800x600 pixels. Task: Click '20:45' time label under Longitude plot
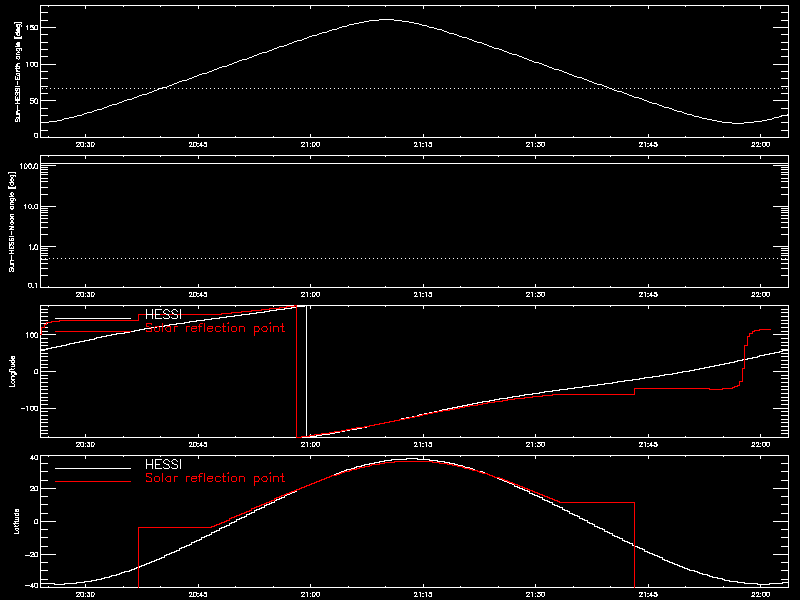pyautogui.click(x=198, y=445)
